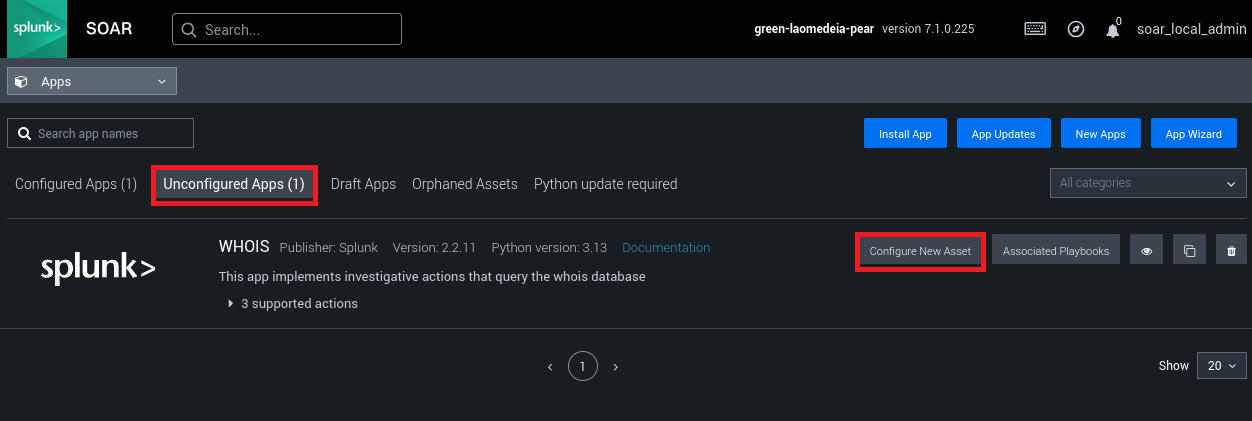This screenshot has width=1252, height=421.
Task: Click the Search app names field
Action: [x=100, y=133]
